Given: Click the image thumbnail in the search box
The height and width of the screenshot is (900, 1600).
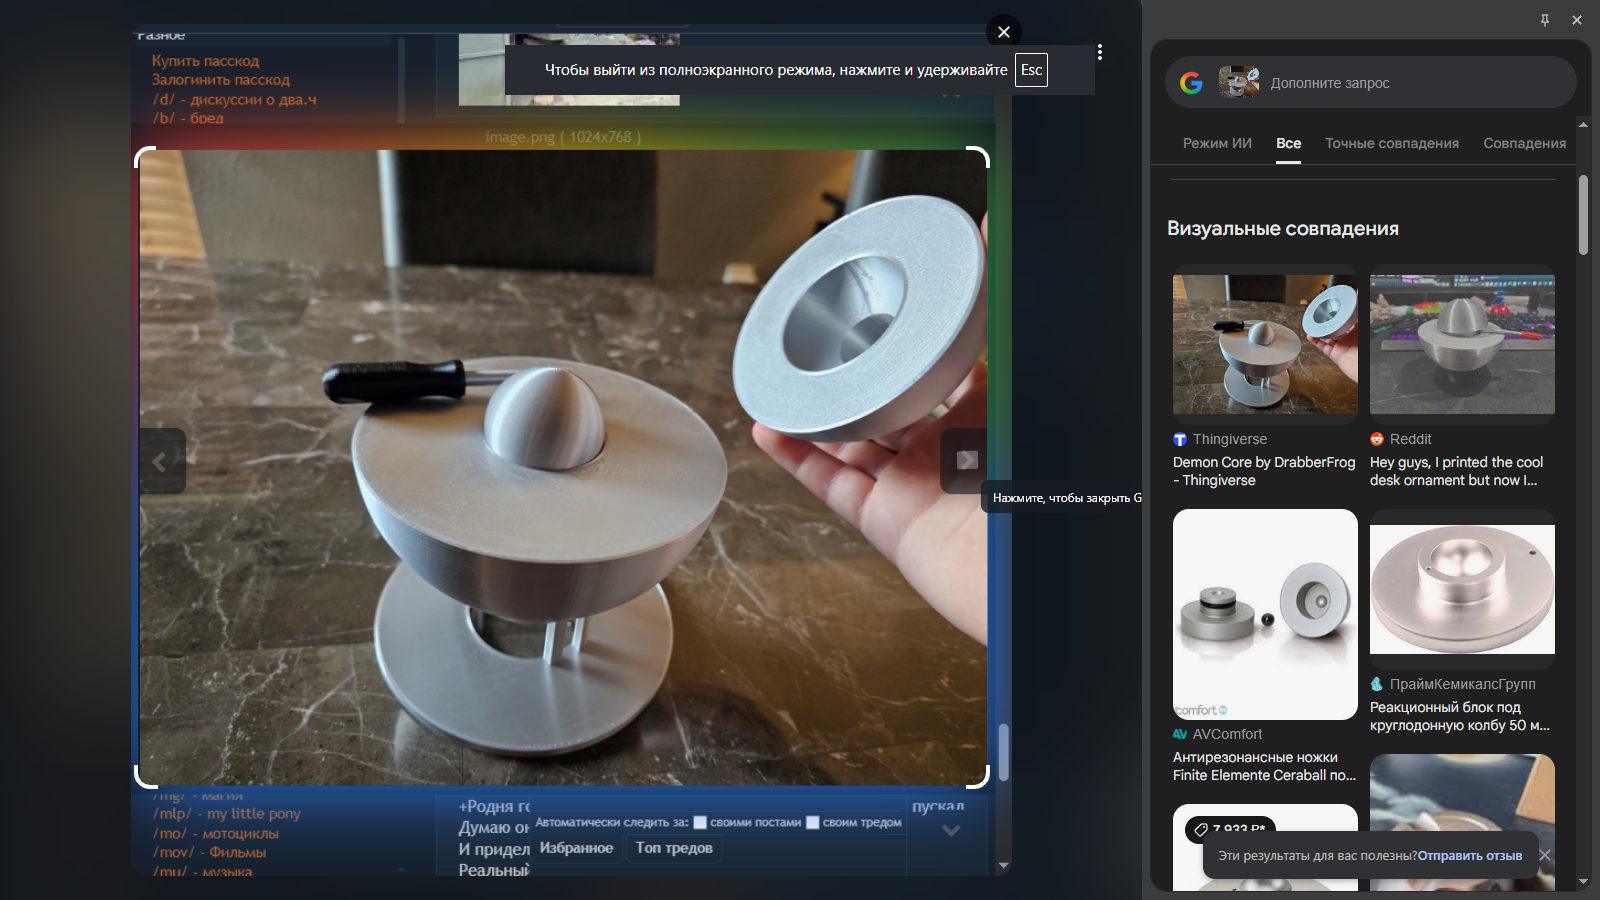Looking at the screenshot, I should [1239, 82].
